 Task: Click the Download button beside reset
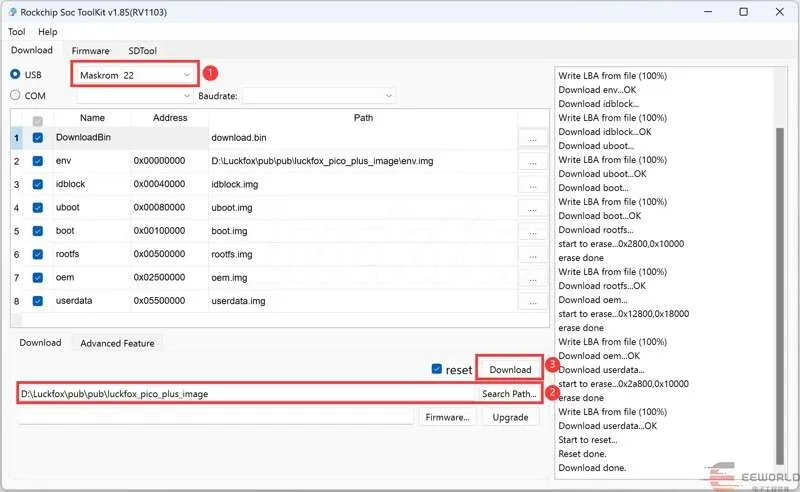(x=510, y=370)
